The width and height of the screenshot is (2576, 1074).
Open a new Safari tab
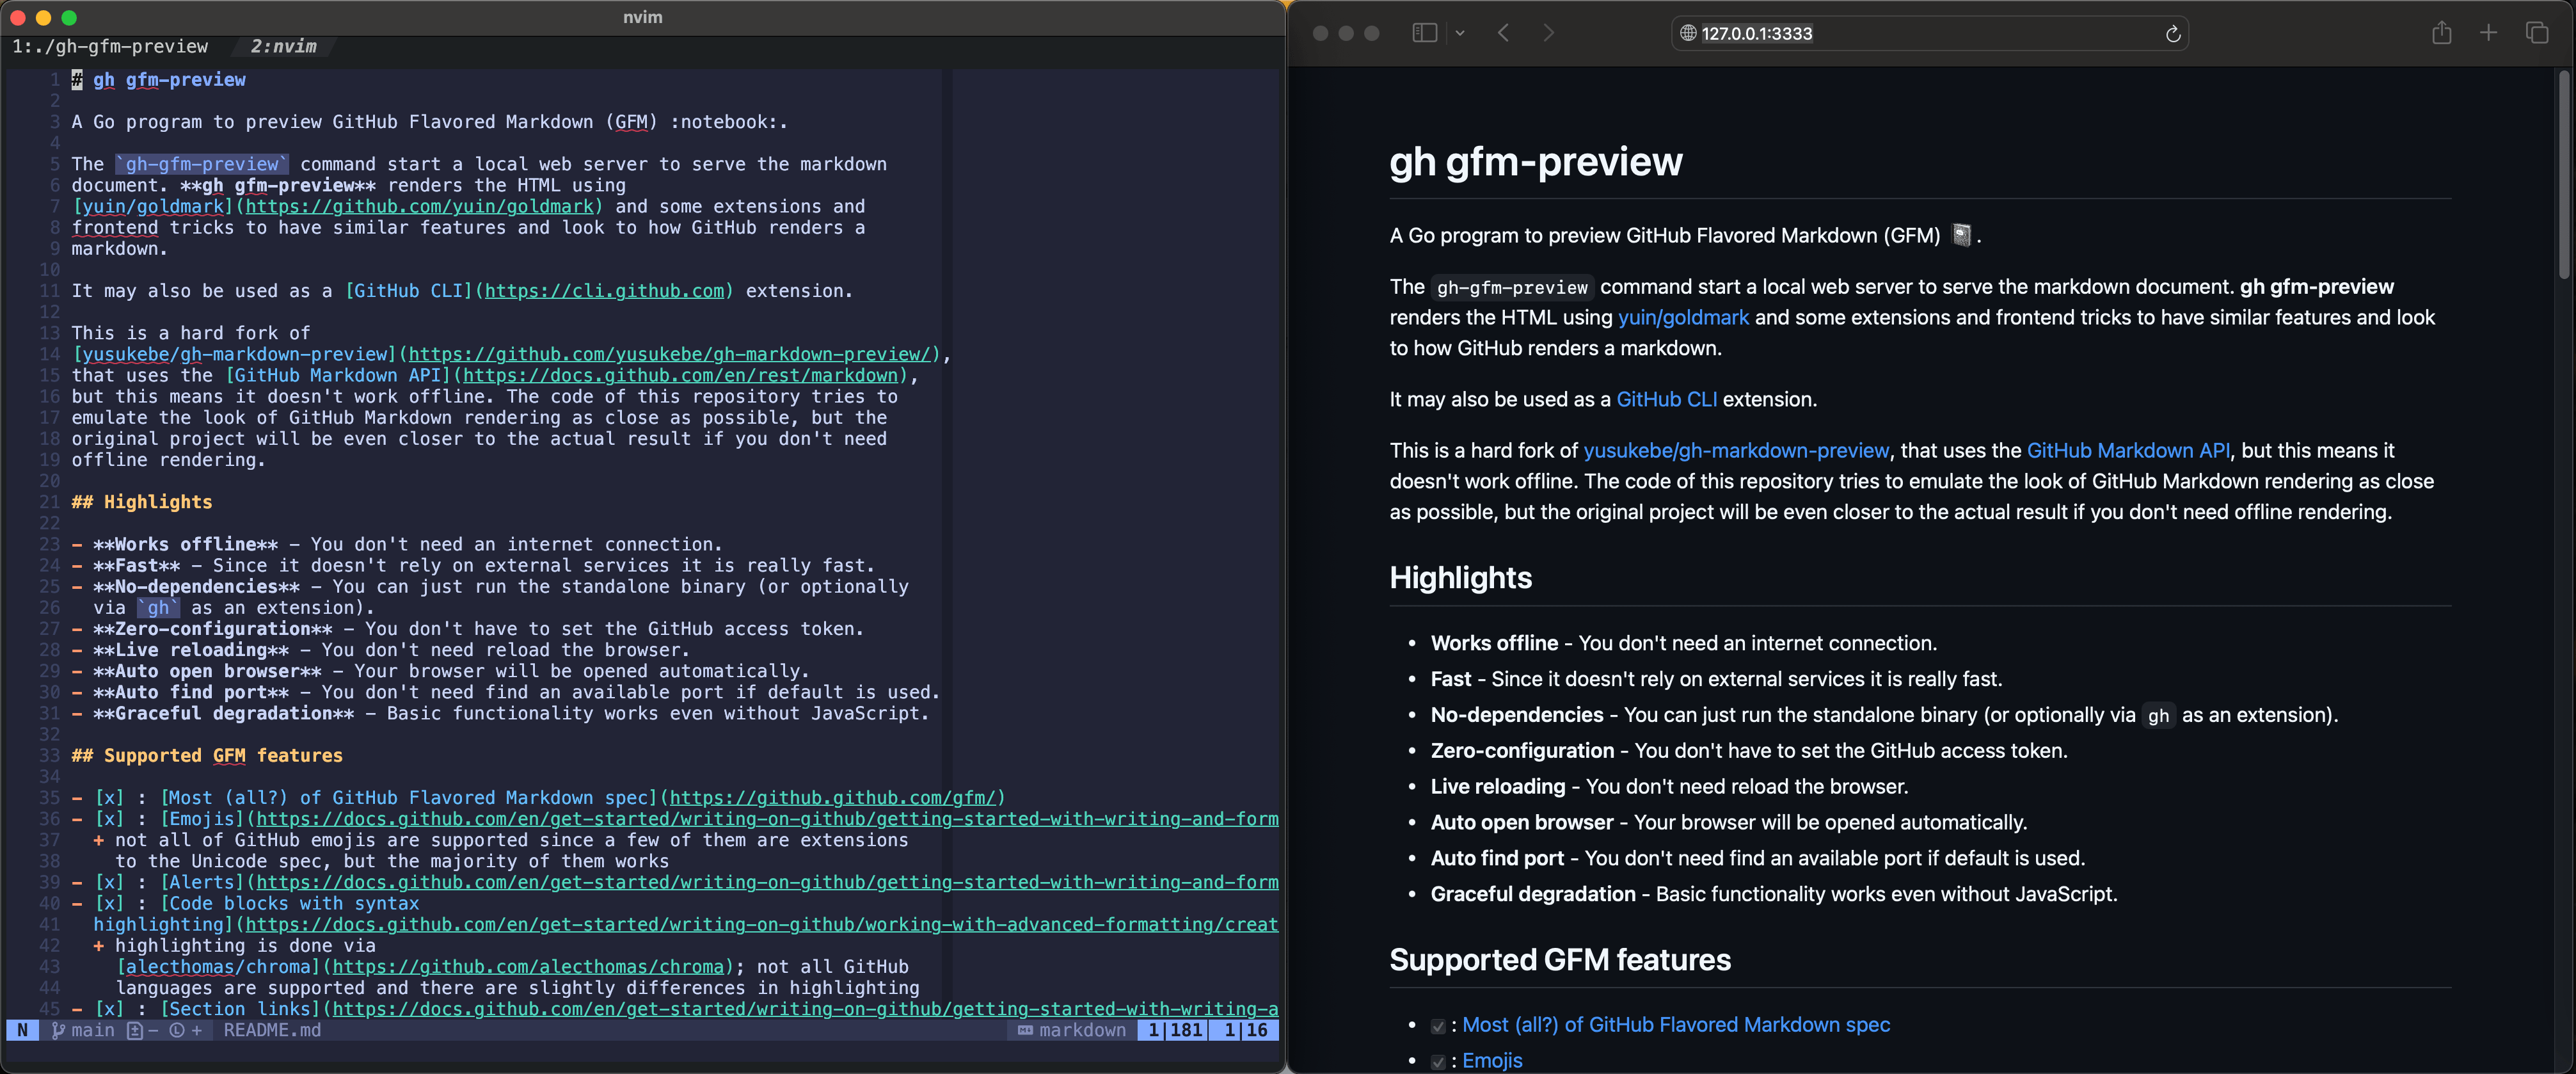tap(2488, 33)
